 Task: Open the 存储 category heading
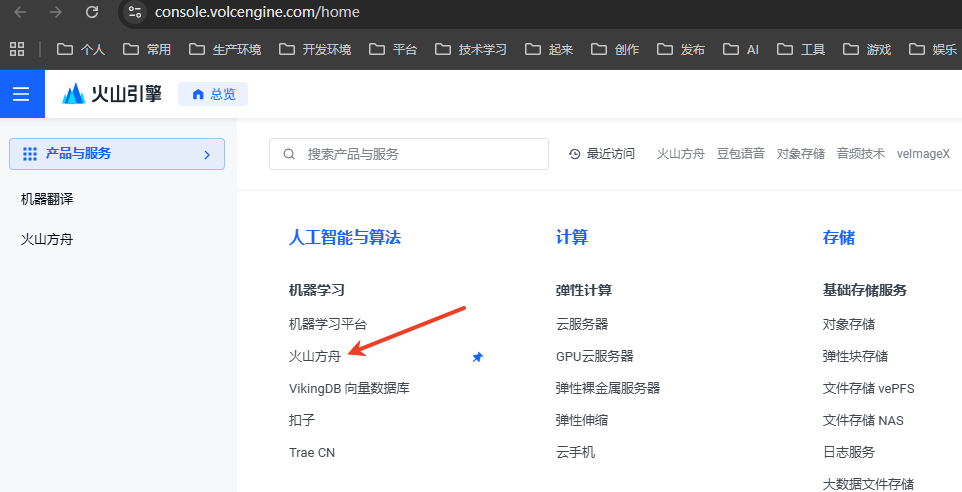click(839, 237)
